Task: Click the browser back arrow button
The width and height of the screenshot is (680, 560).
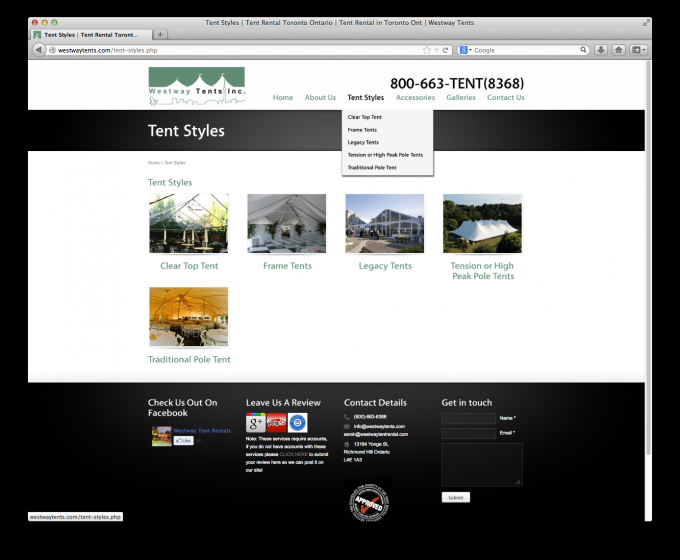Action: (39, 50)
